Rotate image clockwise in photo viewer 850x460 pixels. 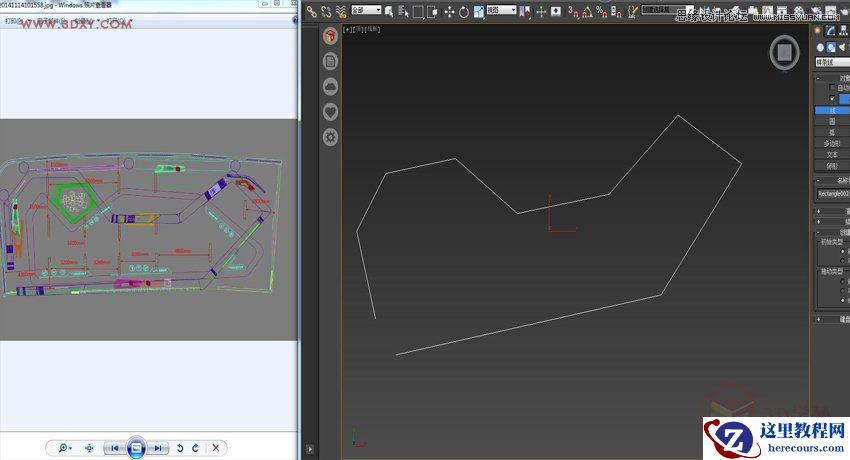pos(194,448)
